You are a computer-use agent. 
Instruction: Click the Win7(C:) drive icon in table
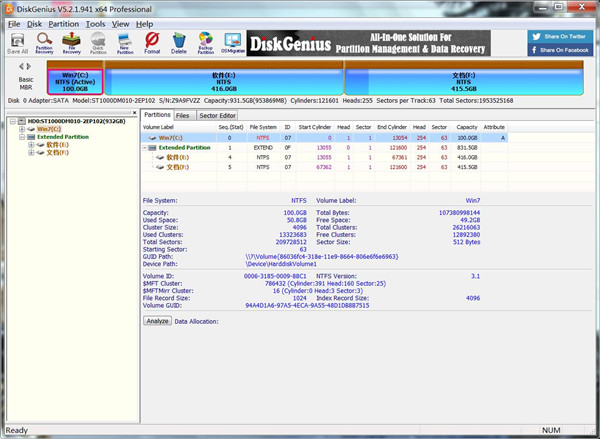click(x=152, y=138)
